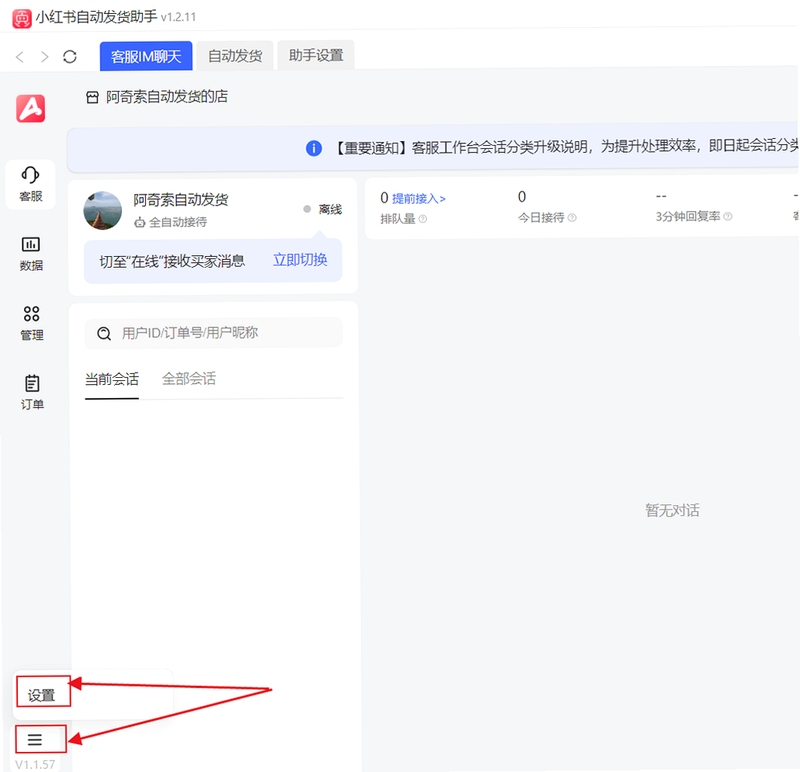Click the help icon beside 今日接待
This screenshot has height=772, width=800.
pyautogui.click(x=572, y=218)
